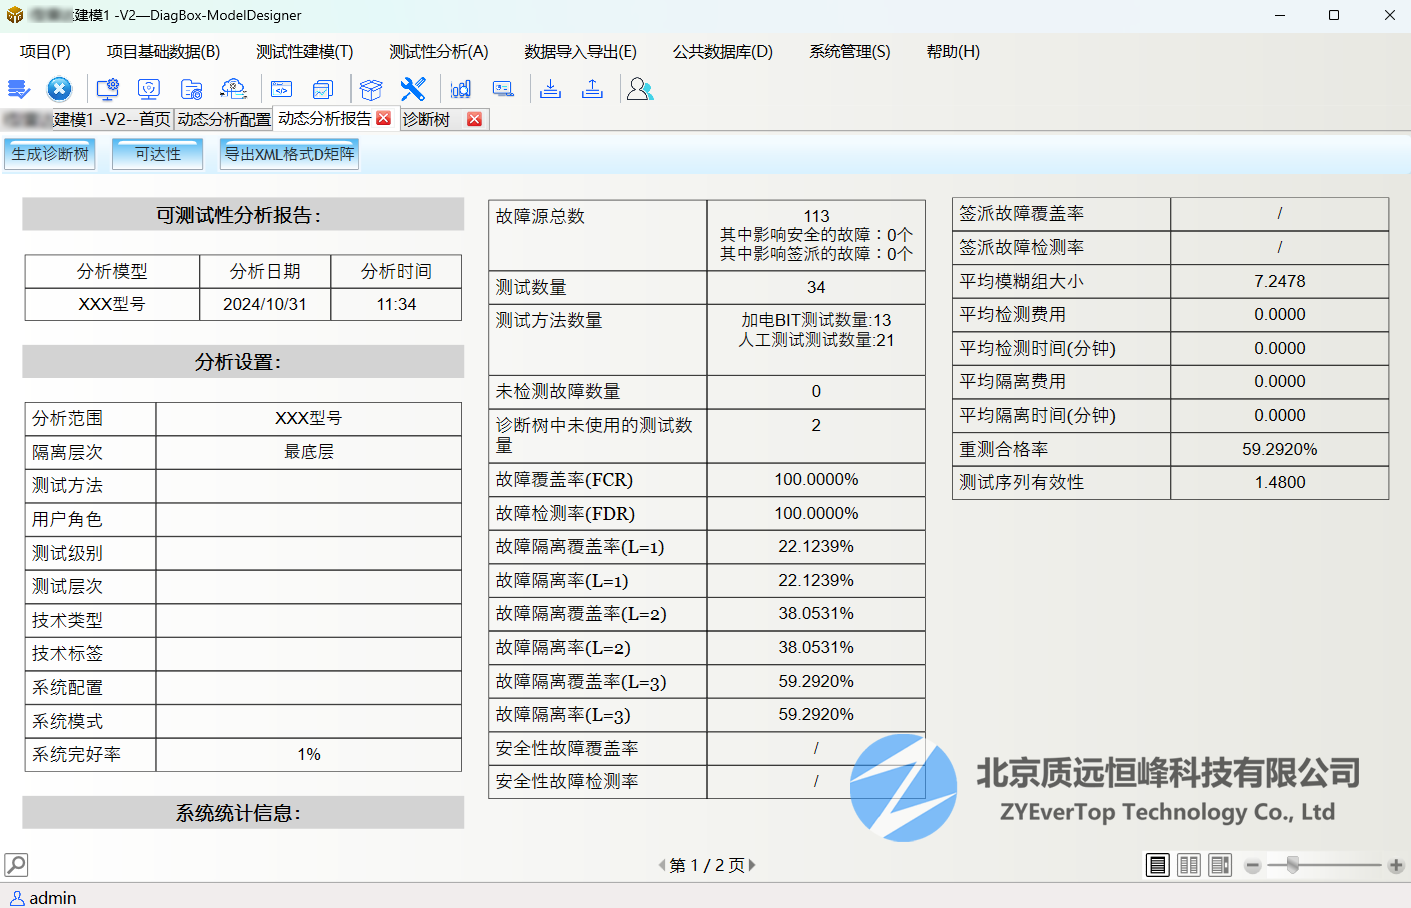Click the 故障检测率(FDR) row label
1411x908 pixels.
pyautogui.click(x=566, y=514)
